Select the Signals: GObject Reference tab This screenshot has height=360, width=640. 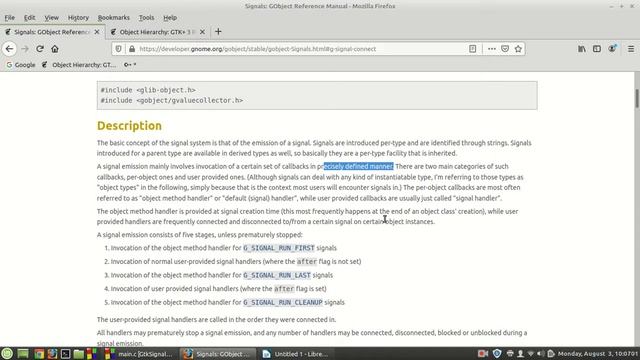pyautogui.click(x=52, y=32)
